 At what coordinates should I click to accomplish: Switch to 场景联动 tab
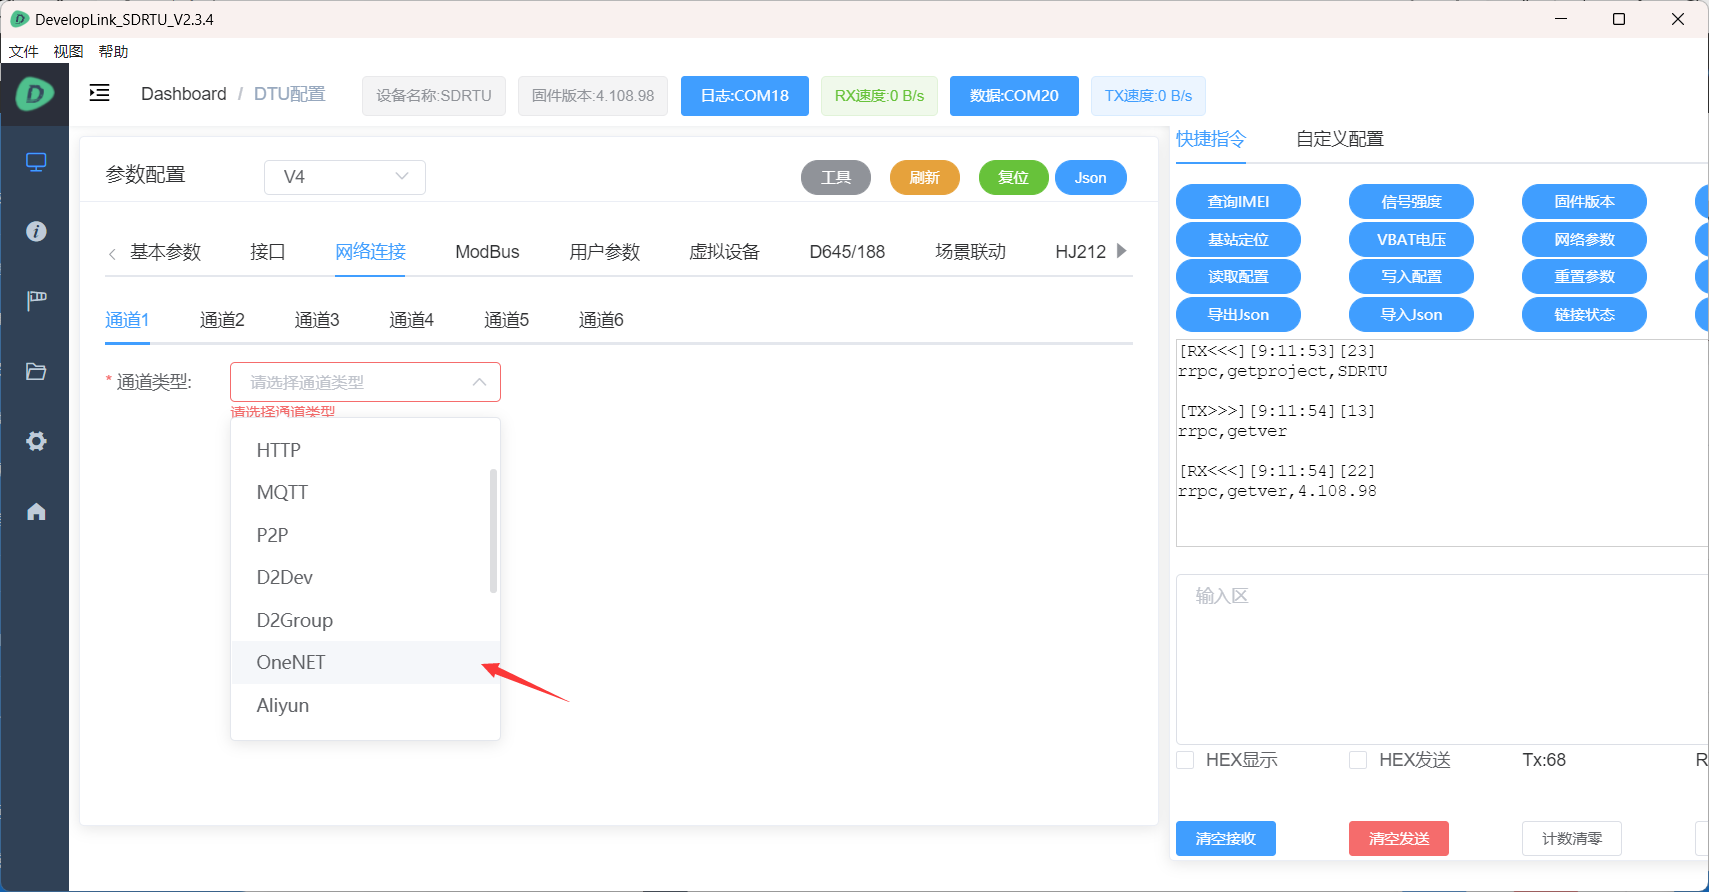click(x=970, y=252)
